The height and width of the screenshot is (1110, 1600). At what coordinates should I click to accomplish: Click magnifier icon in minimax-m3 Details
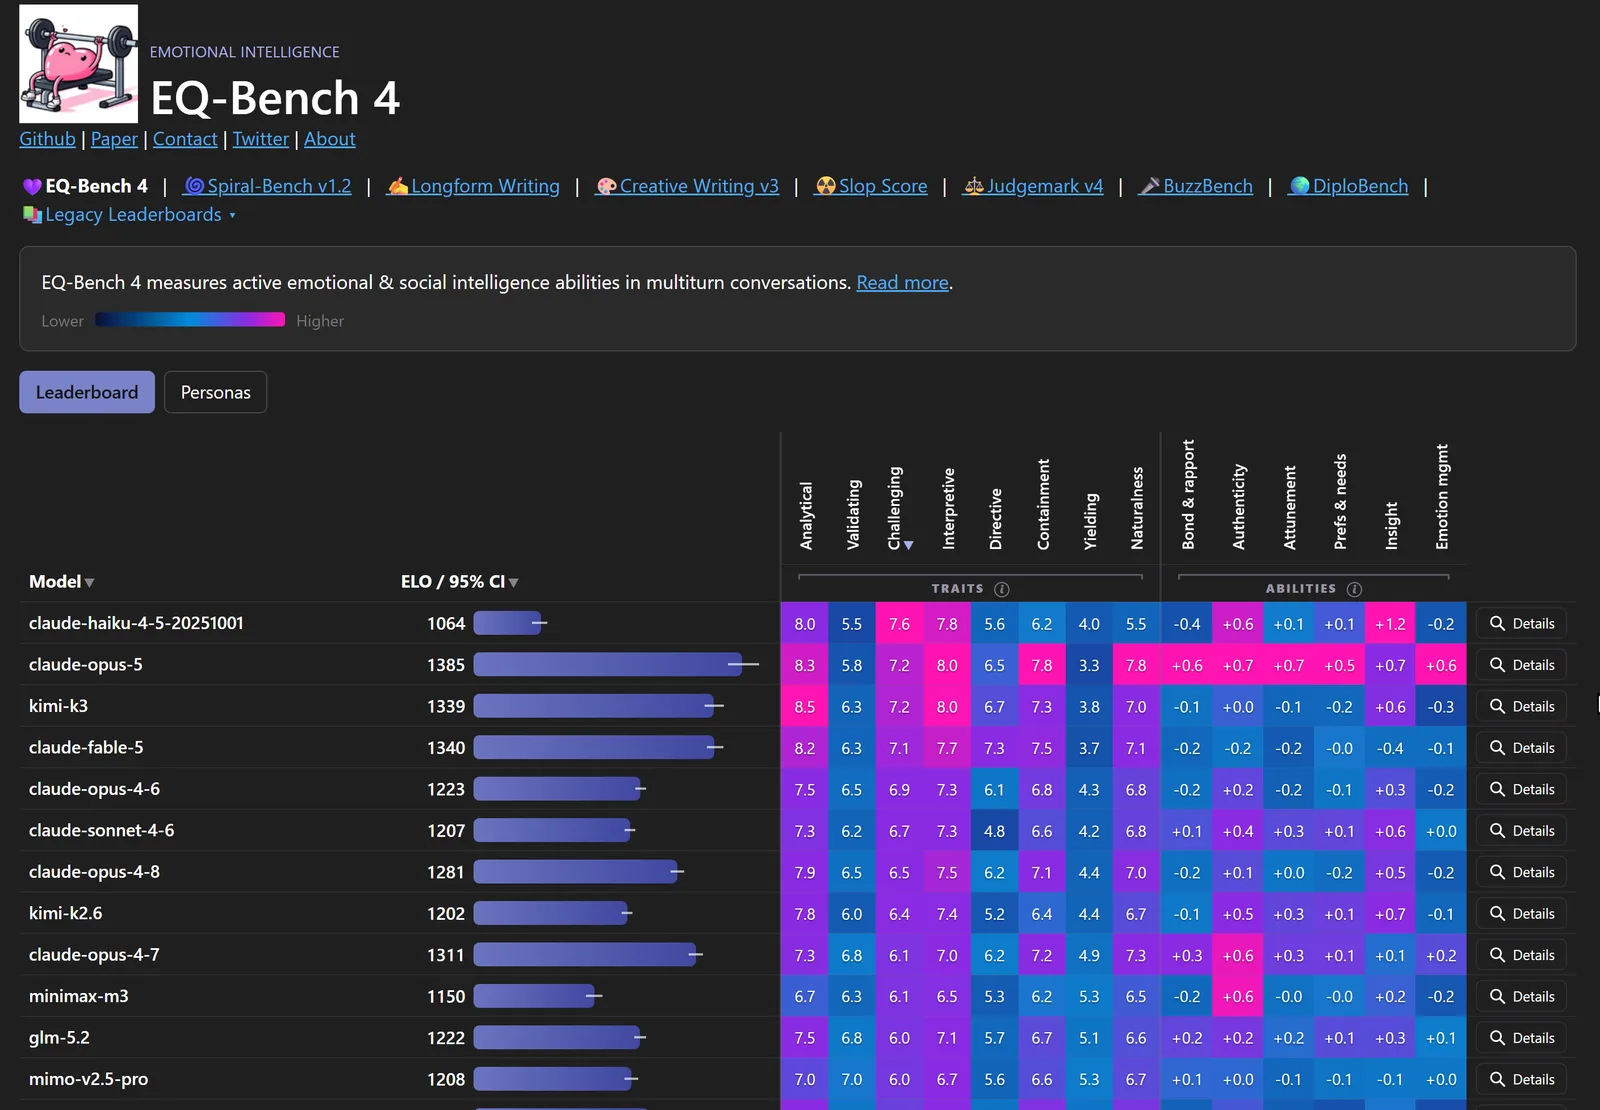(1497, 997)
